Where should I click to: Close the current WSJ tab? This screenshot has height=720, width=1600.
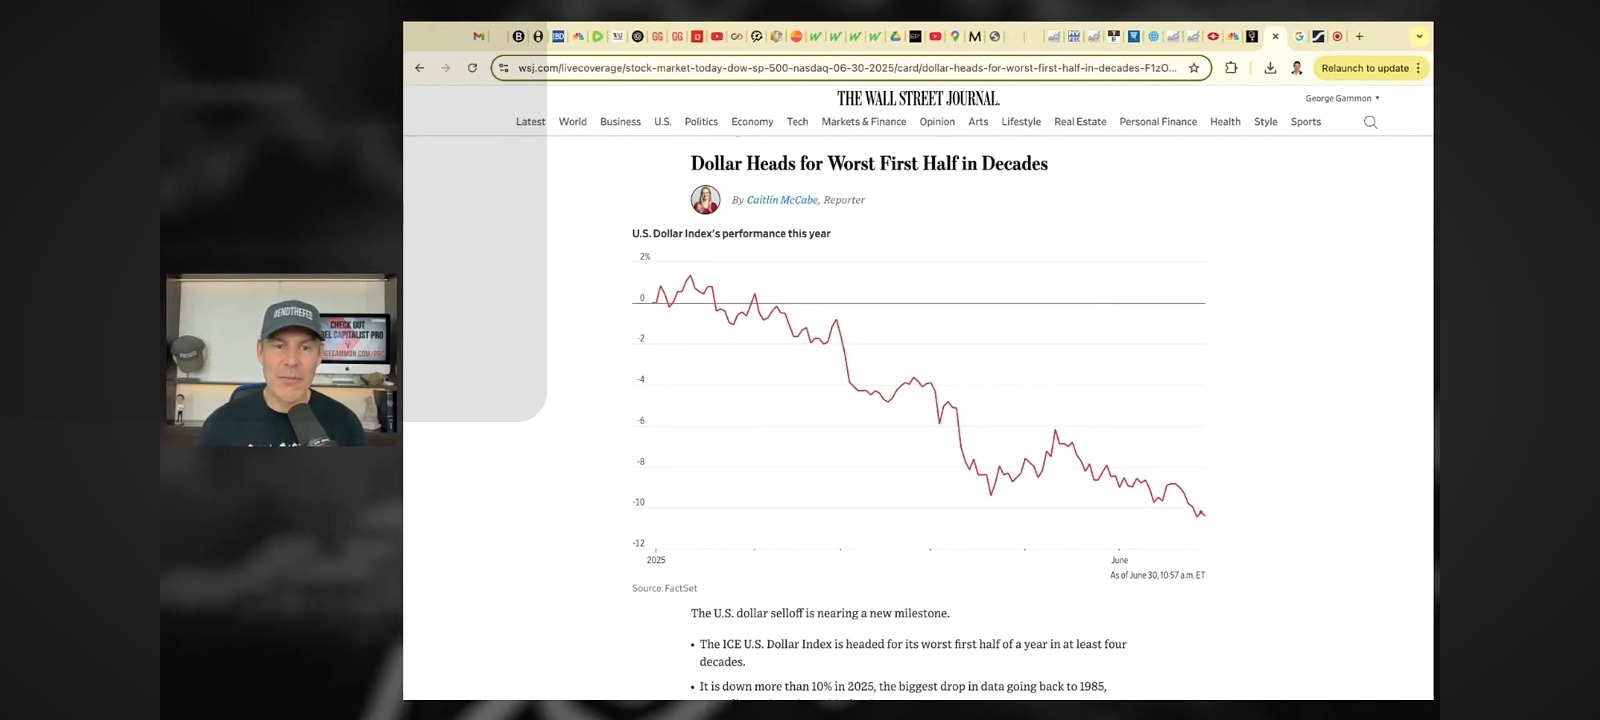click(1275, 37)
